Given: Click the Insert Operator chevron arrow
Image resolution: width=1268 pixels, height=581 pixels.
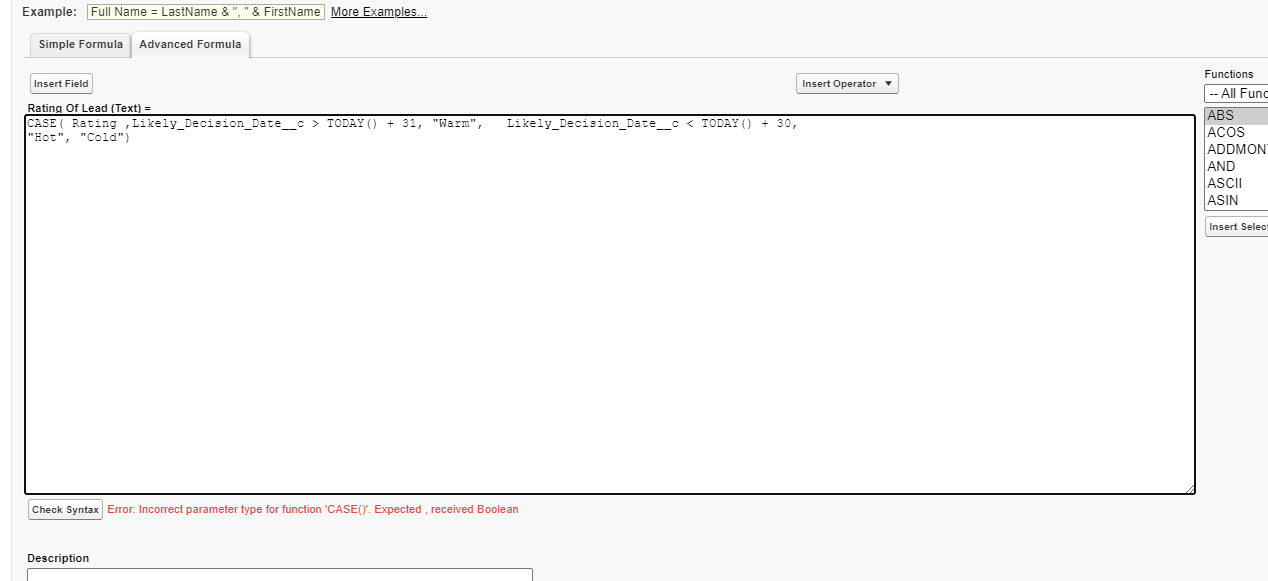Looking at the screenshot, I should coord(888,84).
